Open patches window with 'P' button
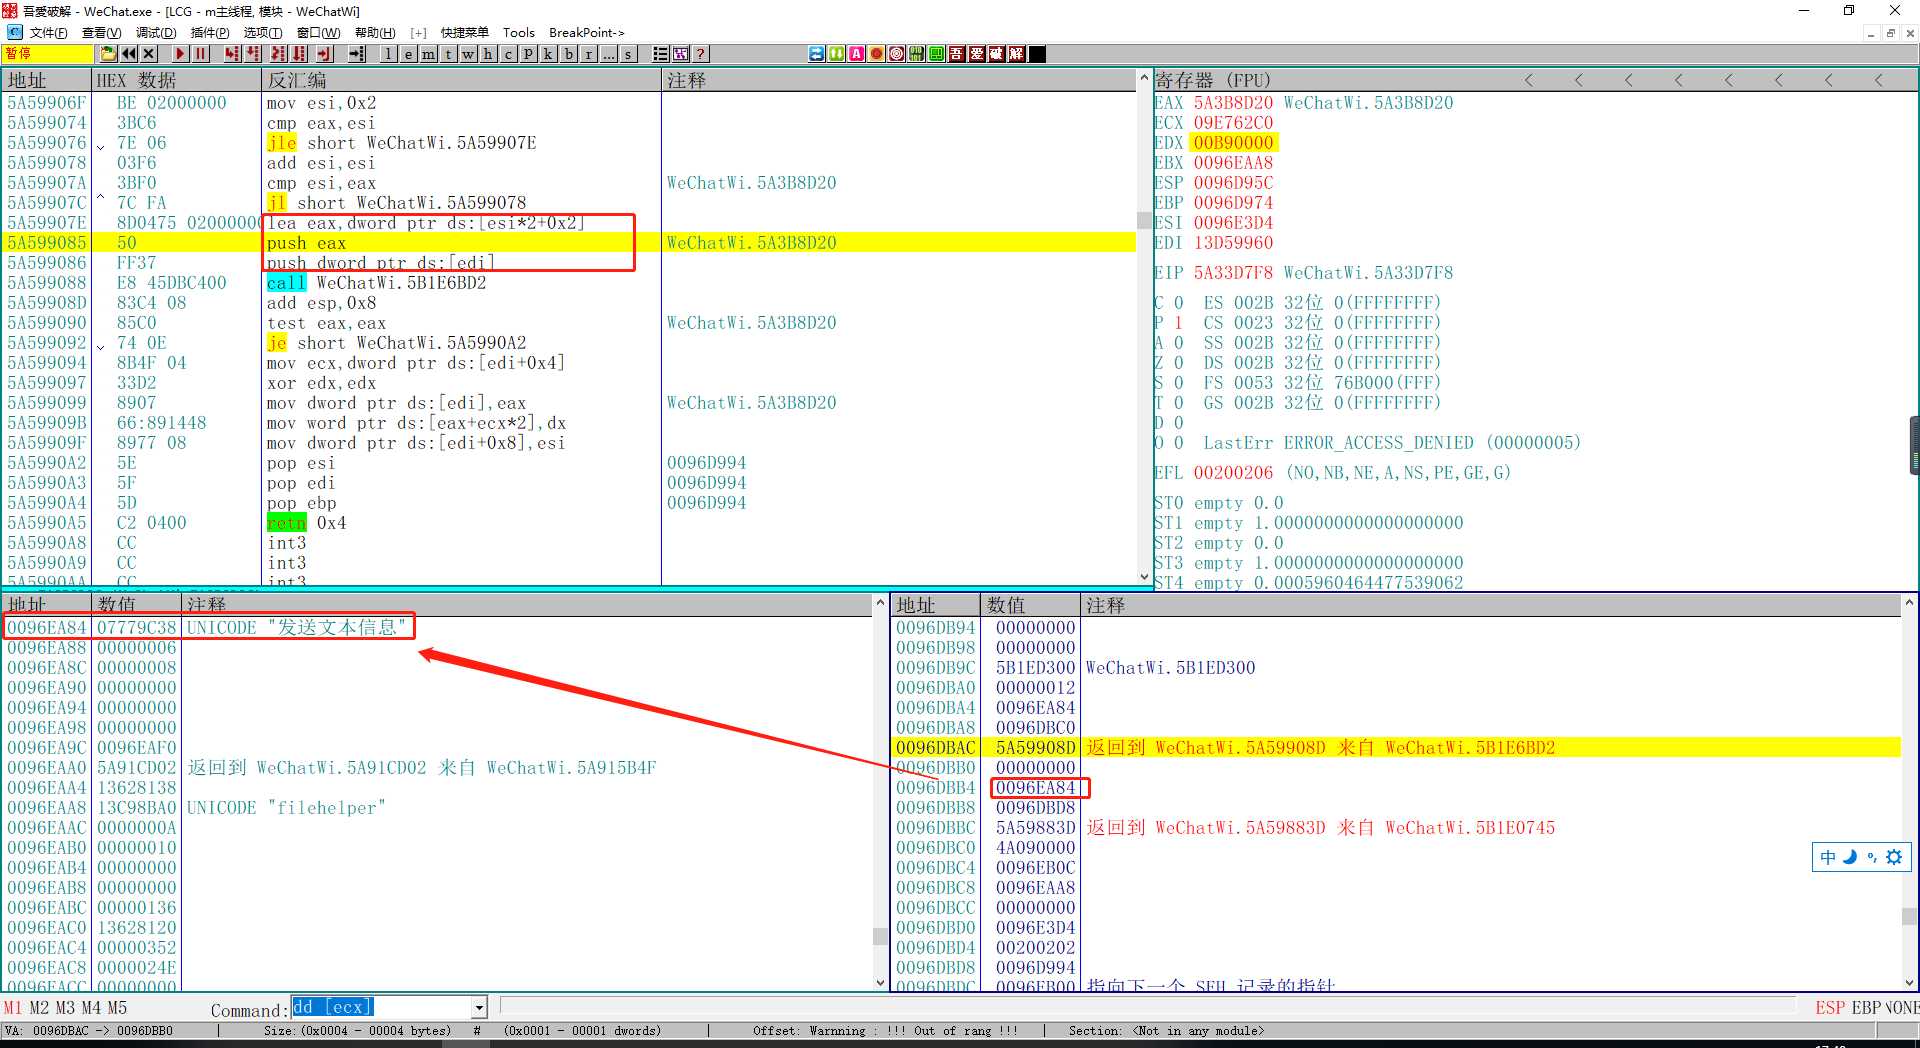The image size is (1920, 1048). [528, 54]
